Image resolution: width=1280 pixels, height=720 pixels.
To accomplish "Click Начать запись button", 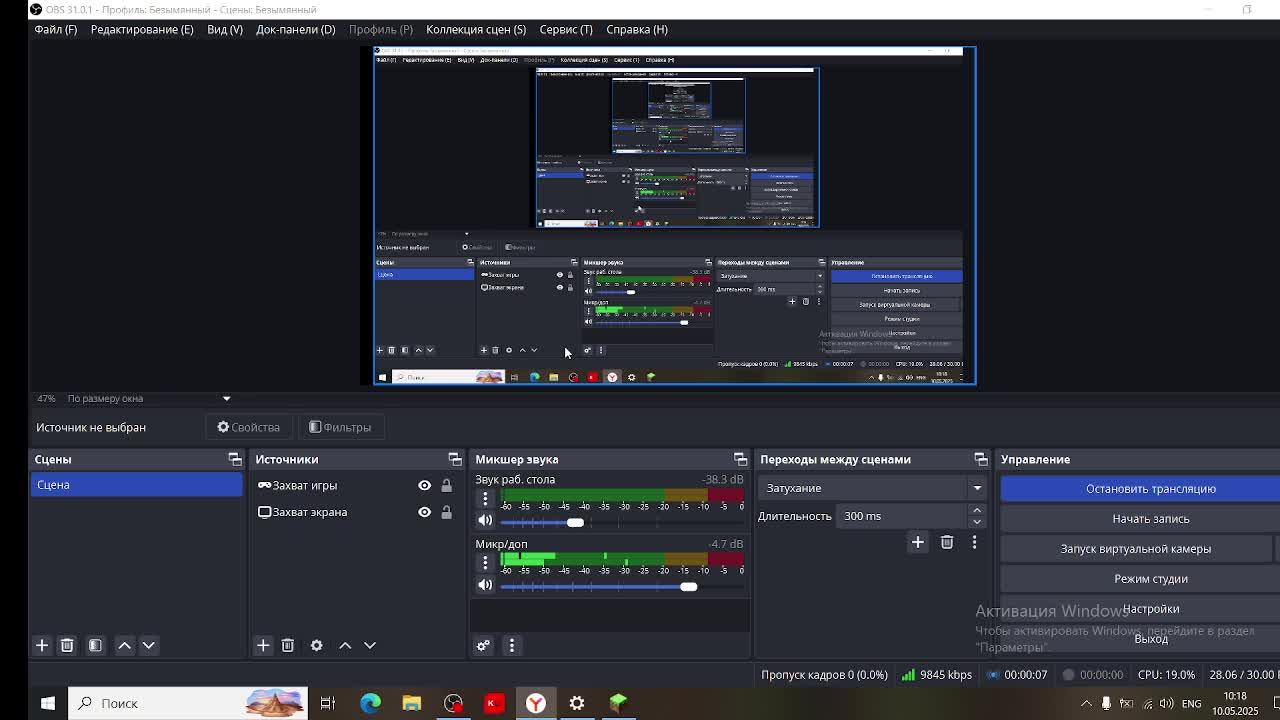I will (x=1141, y=518).
